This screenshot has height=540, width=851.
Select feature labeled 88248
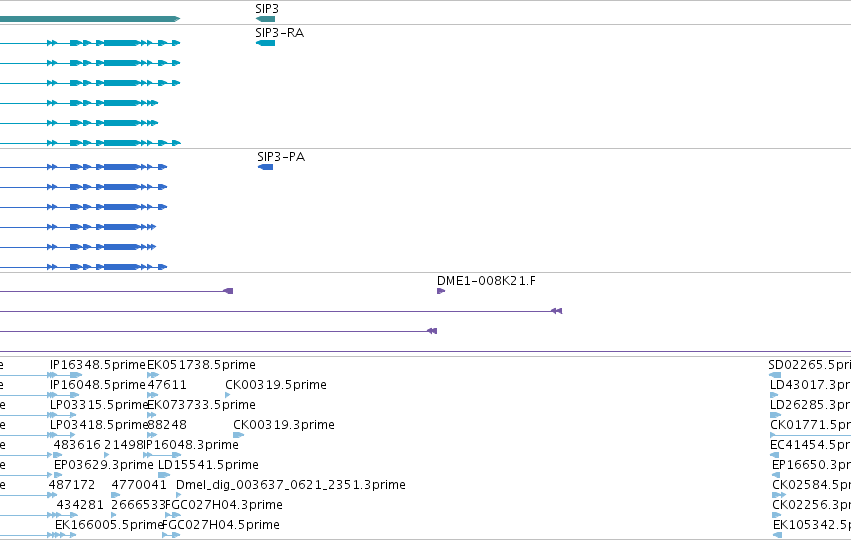(167, 425)
